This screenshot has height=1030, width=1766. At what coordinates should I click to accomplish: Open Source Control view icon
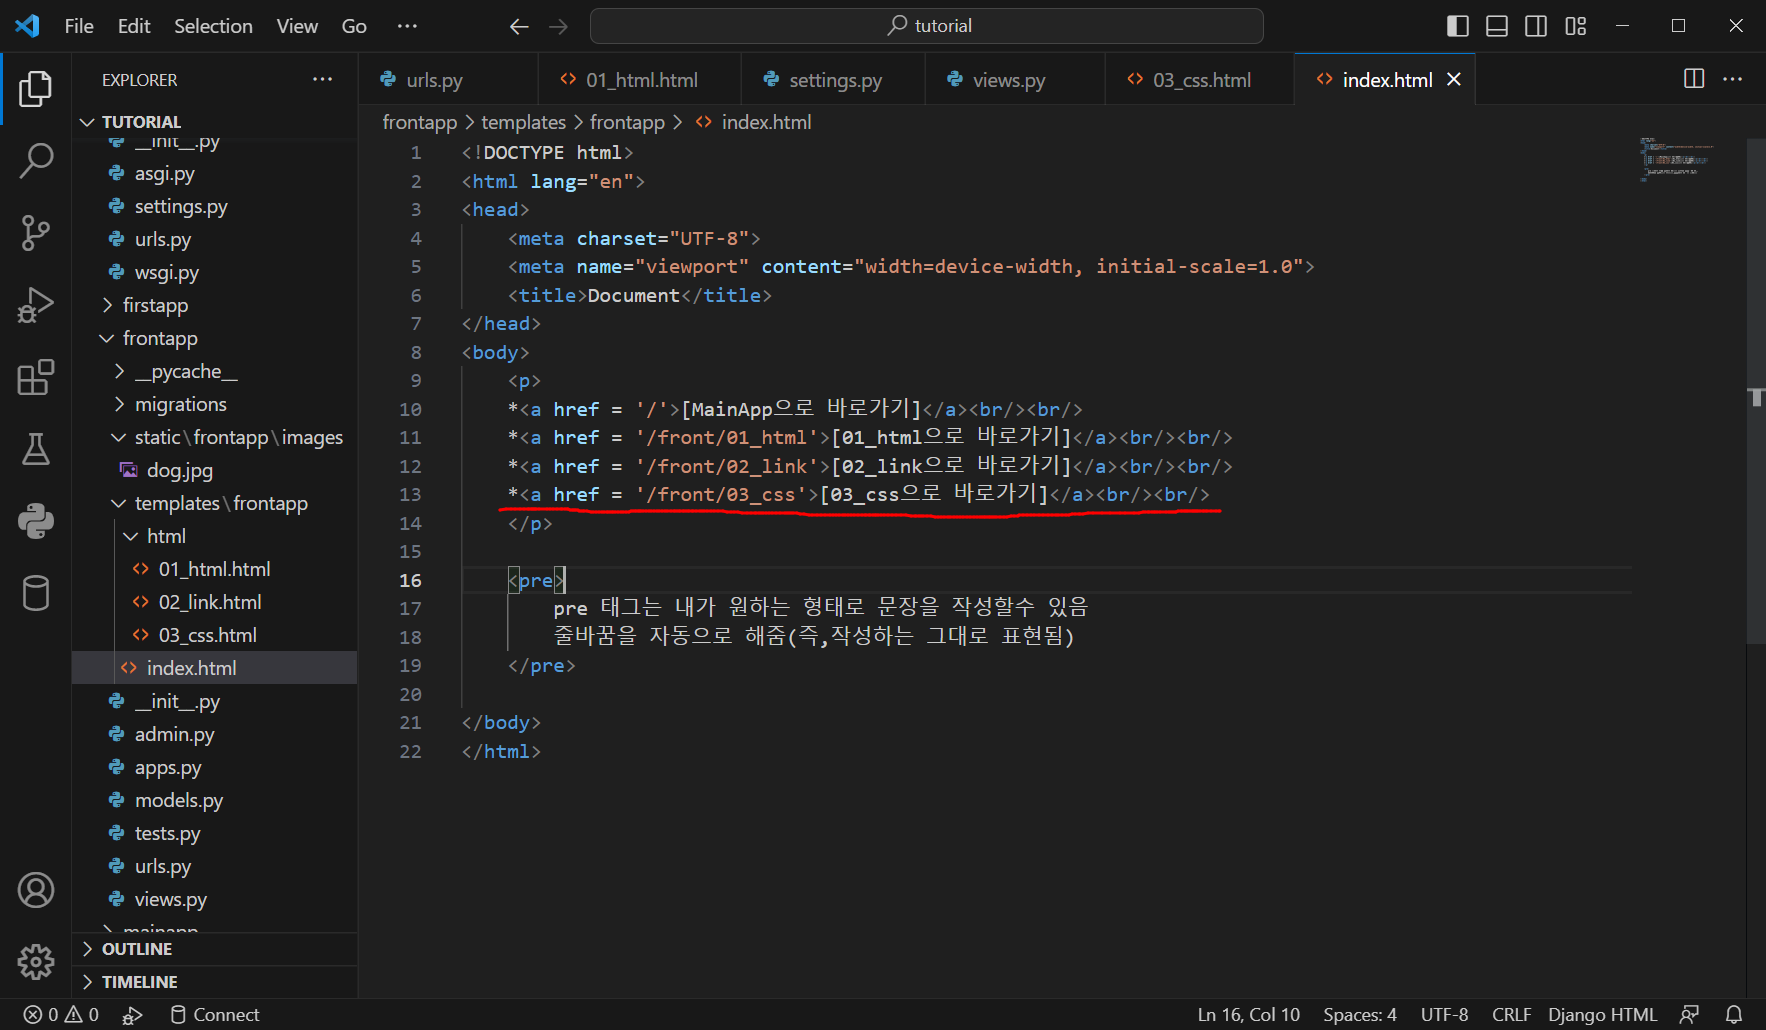tap(36, 233)
